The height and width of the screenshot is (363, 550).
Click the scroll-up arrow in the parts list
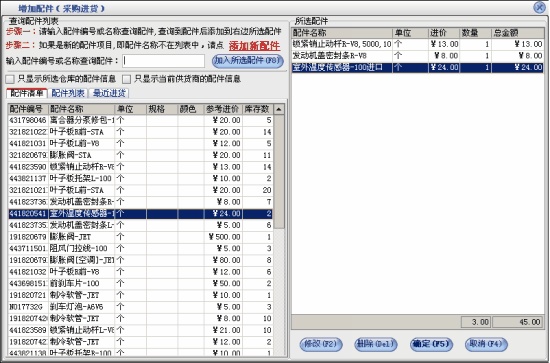279,109
